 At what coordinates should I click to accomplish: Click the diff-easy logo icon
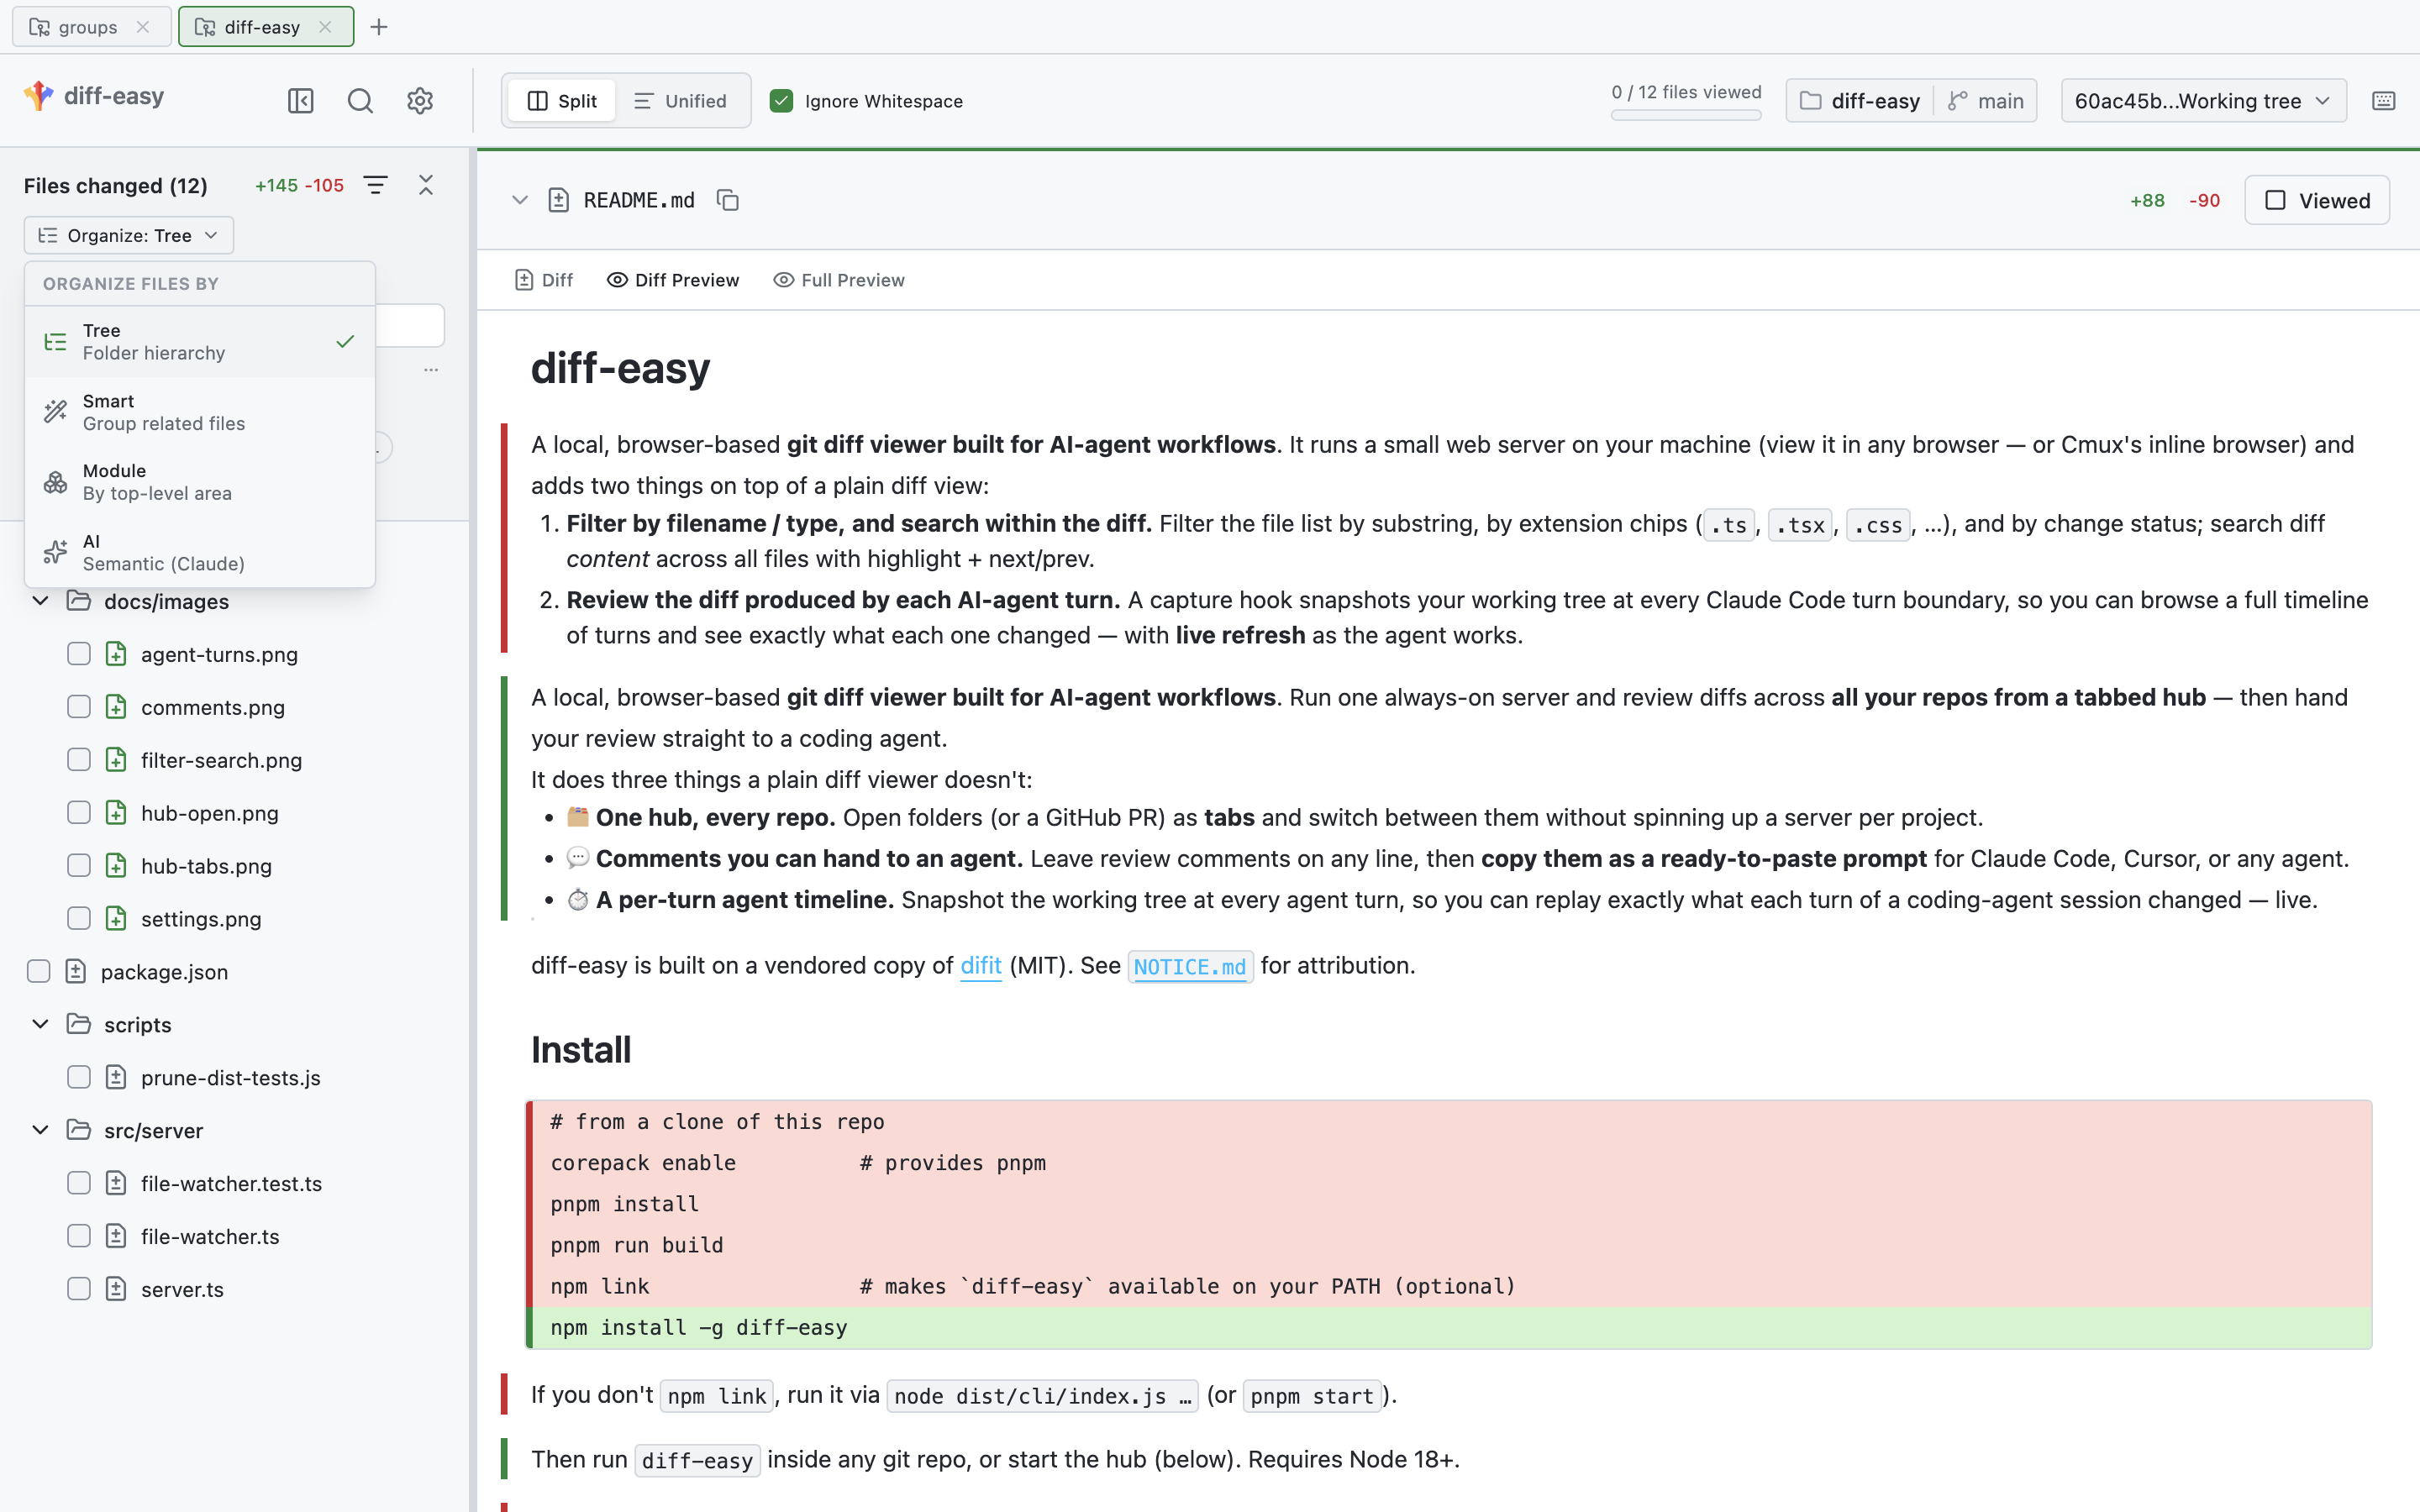tap(39, 96)
